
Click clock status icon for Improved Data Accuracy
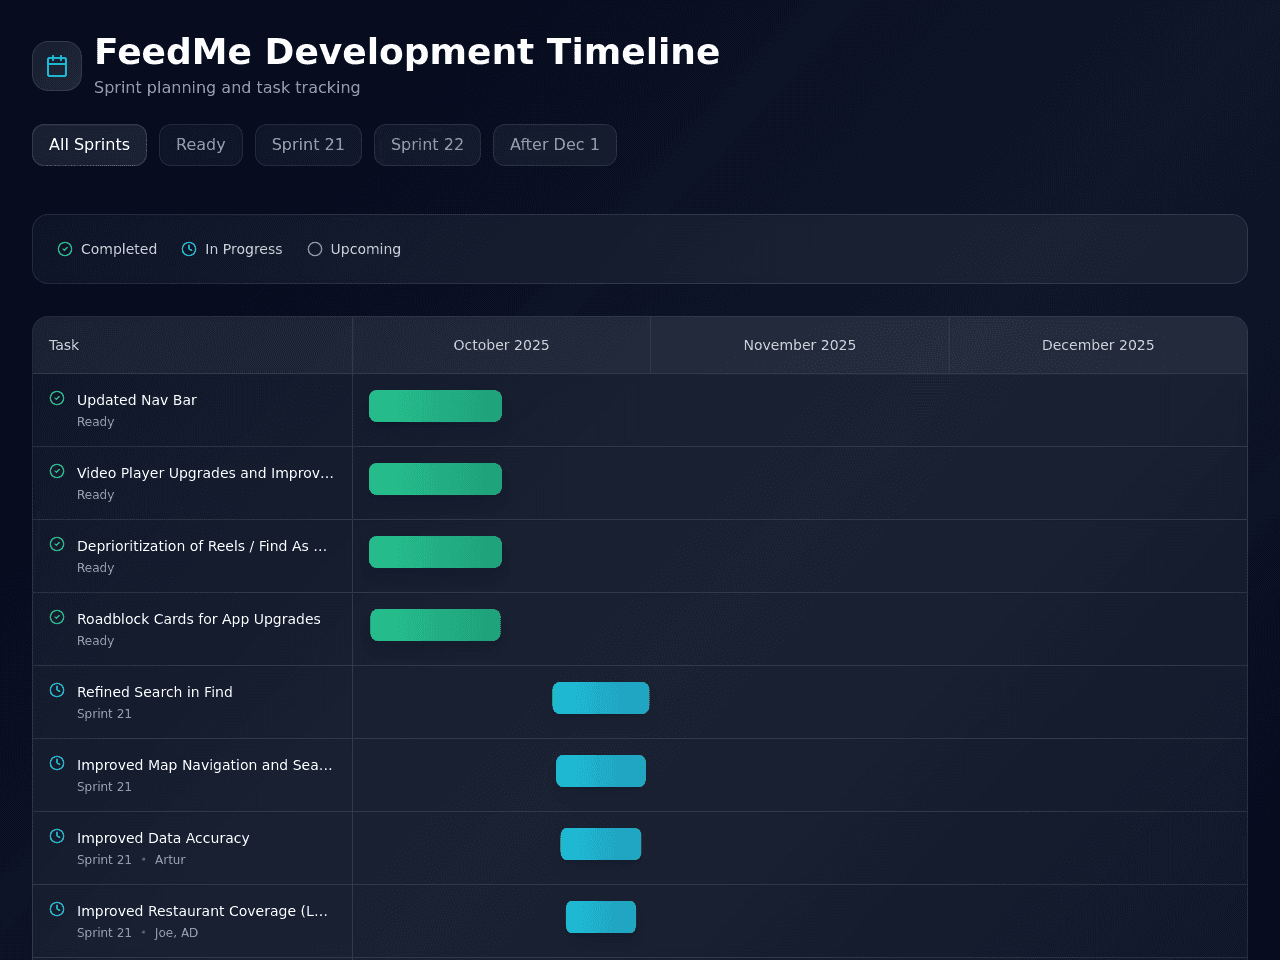tap(57, 836)
